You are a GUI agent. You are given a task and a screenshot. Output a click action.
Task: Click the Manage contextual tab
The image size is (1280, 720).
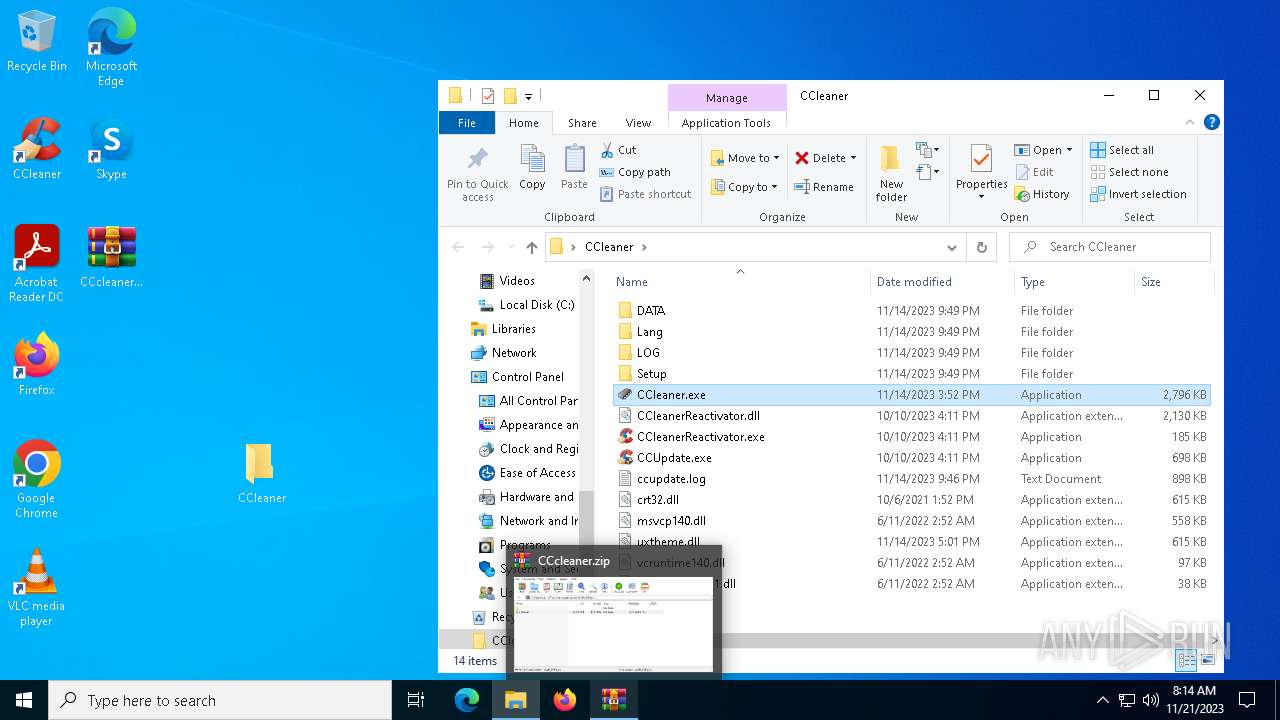(726, 98)
